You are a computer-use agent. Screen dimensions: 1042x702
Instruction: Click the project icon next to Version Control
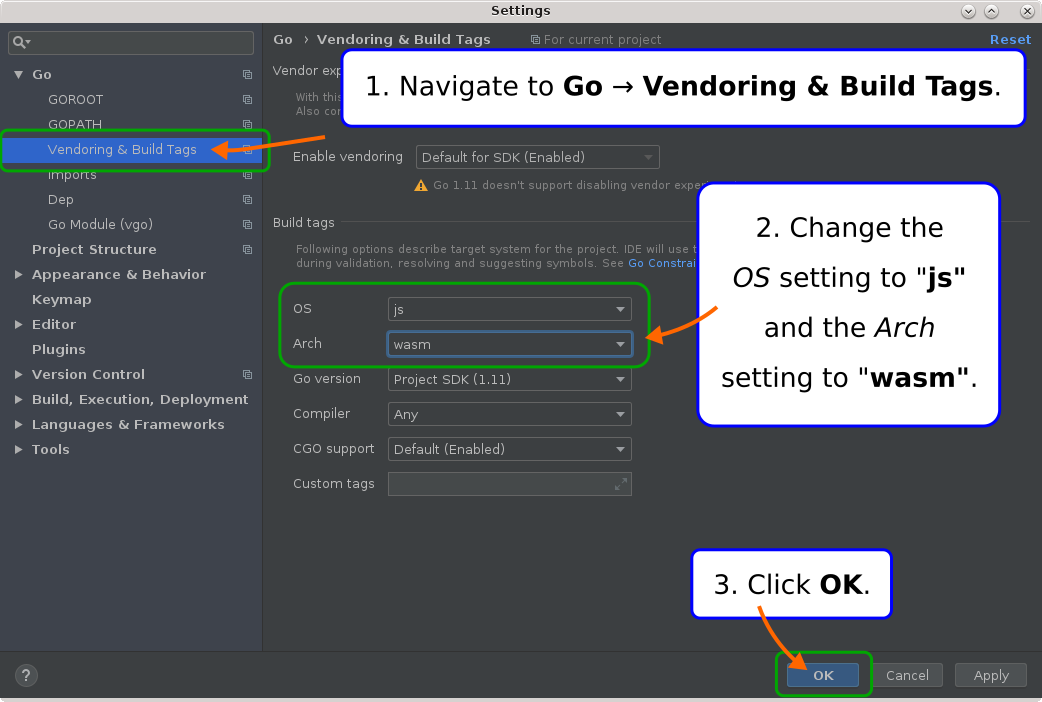pyautogui.click(x=247, y=374)
